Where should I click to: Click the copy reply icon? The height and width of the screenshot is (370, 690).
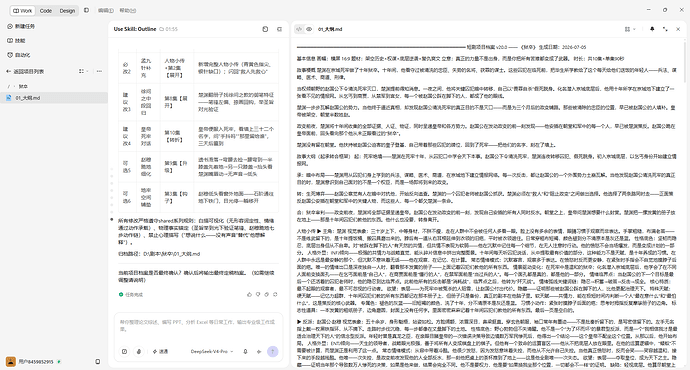266,294
